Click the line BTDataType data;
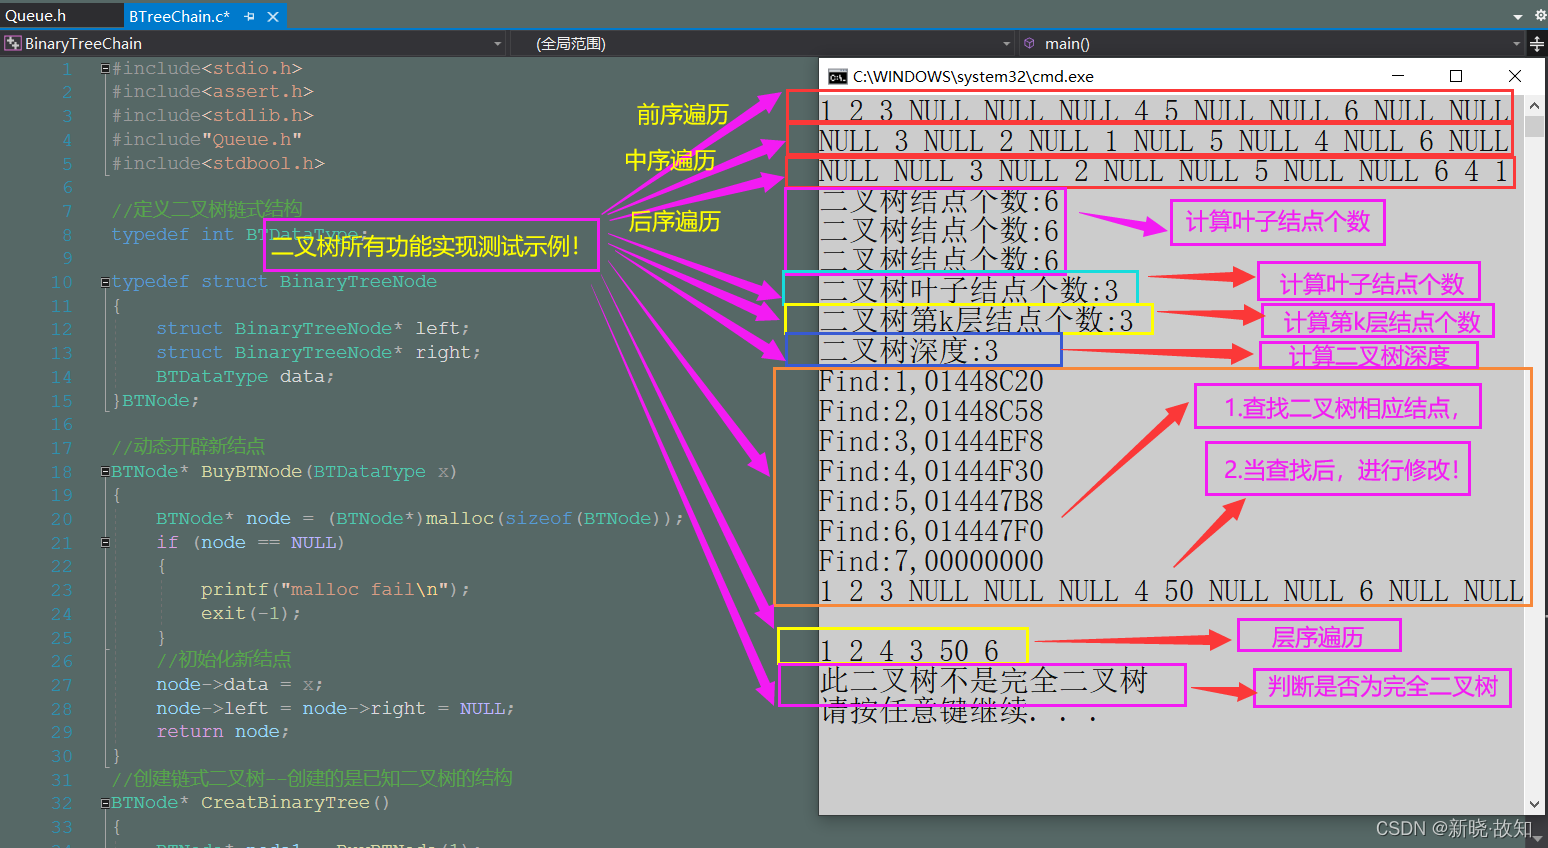The width and height of the screenshot is (1548, 848). point(245,377)
